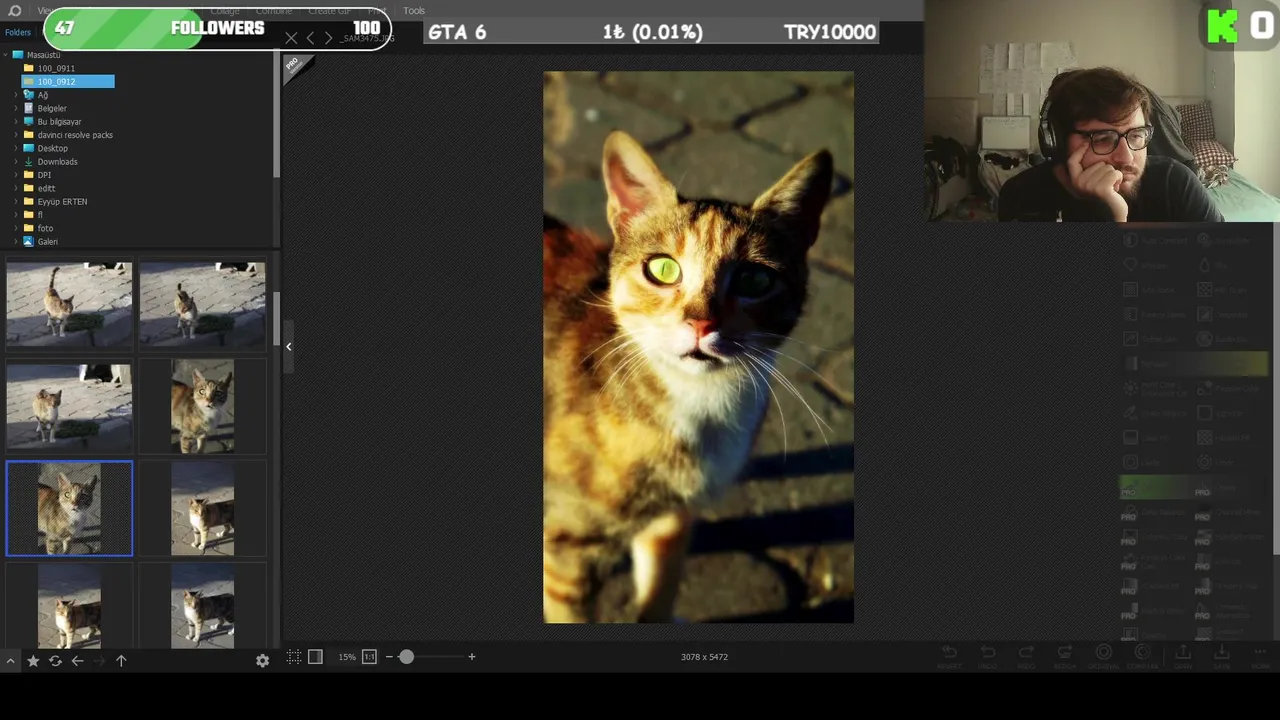Click the PRO version corner badge

296,67
